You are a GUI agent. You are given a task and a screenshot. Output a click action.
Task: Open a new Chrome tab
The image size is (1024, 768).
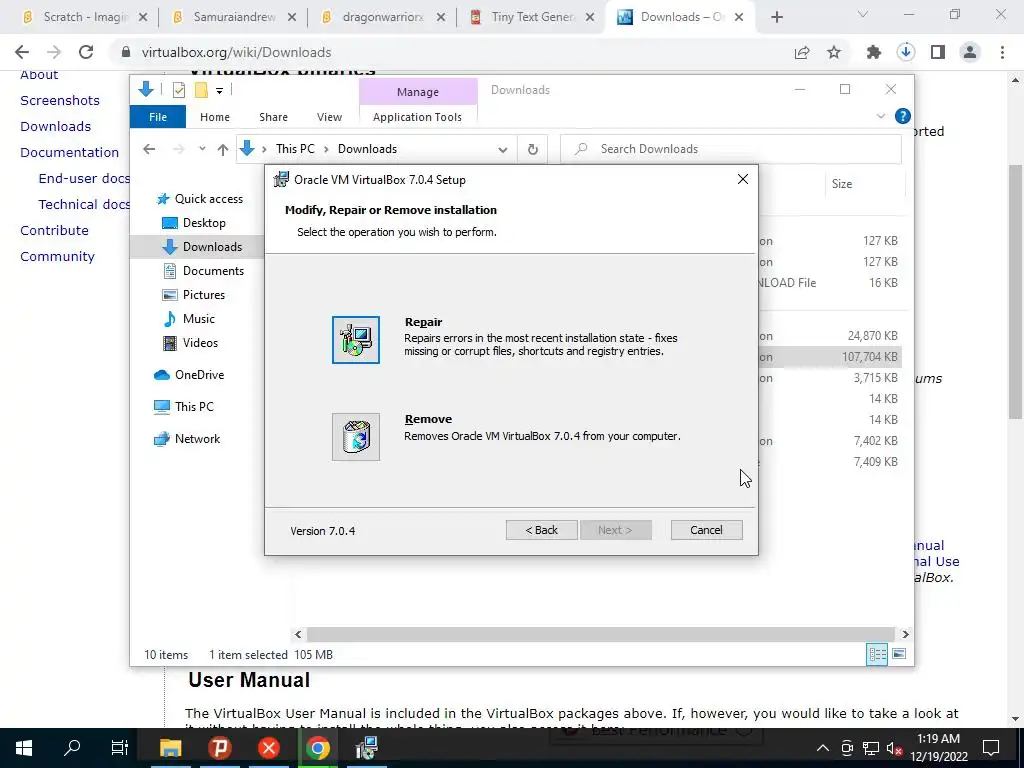[x=776, y=17]
